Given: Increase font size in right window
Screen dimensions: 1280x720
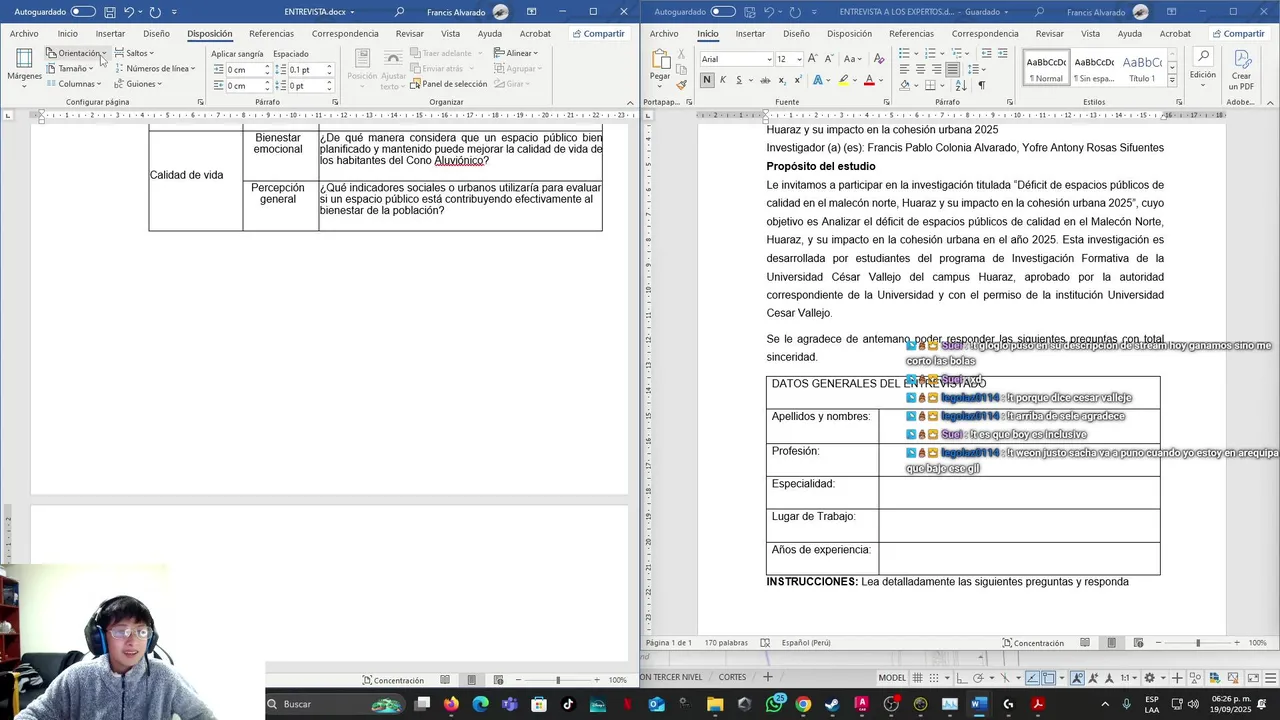Looking at the screenshot, I should 812,59.
